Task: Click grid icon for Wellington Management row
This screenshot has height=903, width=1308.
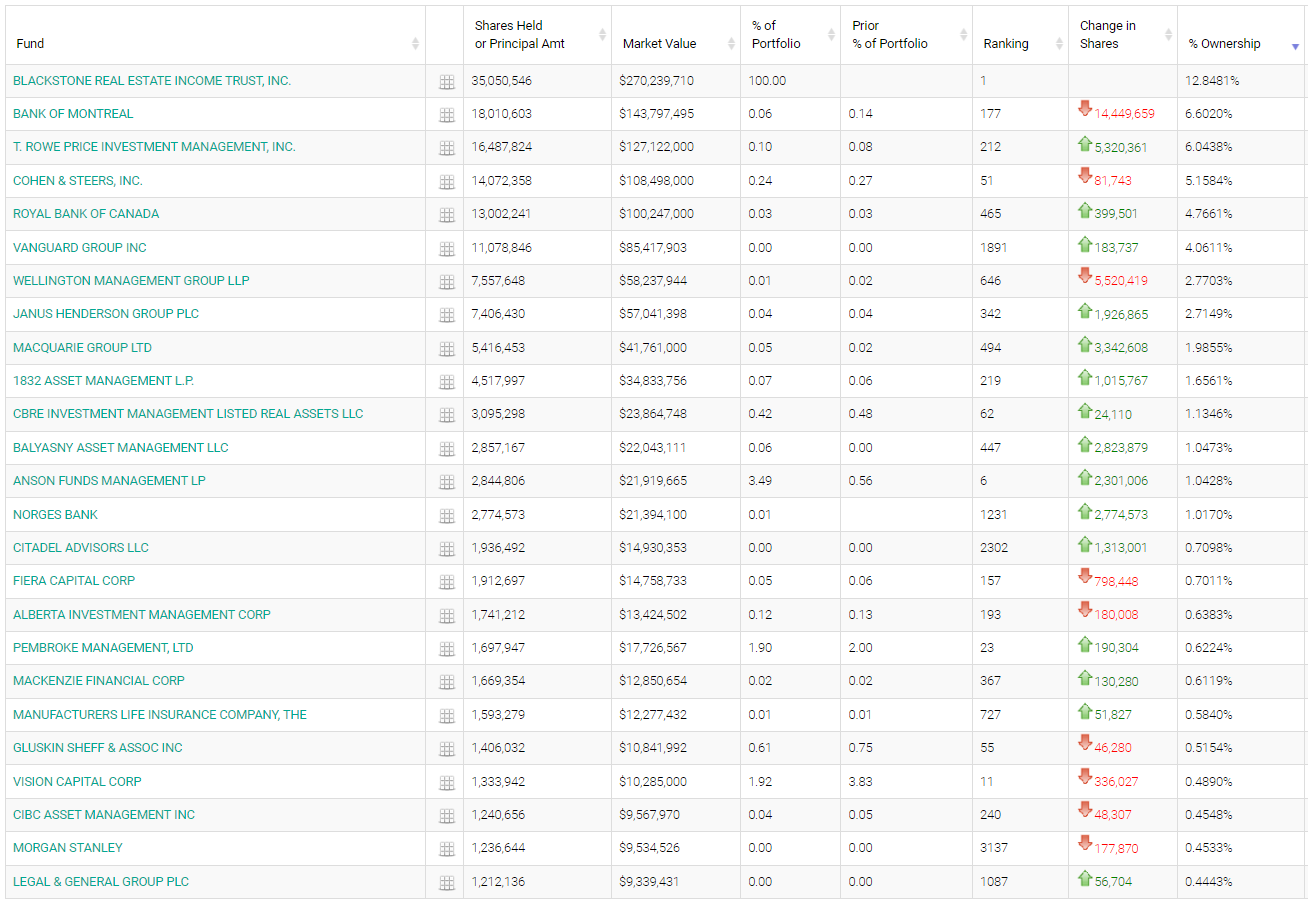Action: (x=447, y=282)
